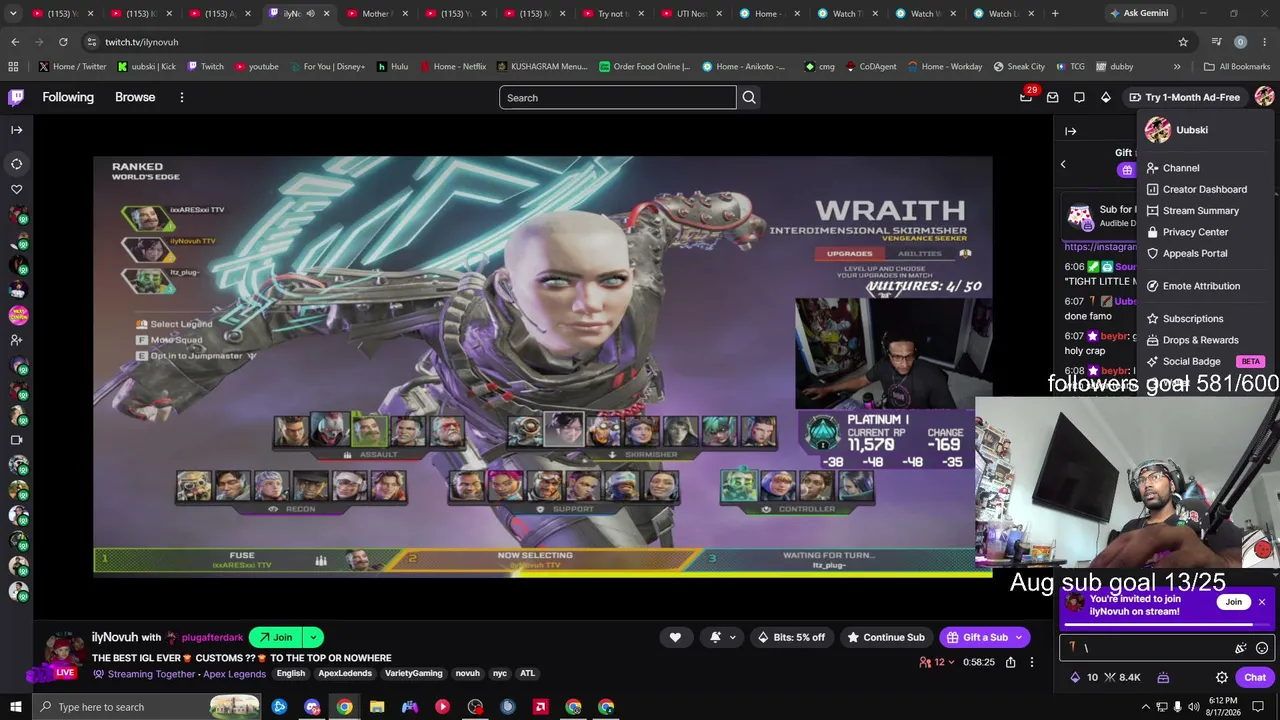
Task: Bookmark this page with the star icon
Action: pos(1183,42)
